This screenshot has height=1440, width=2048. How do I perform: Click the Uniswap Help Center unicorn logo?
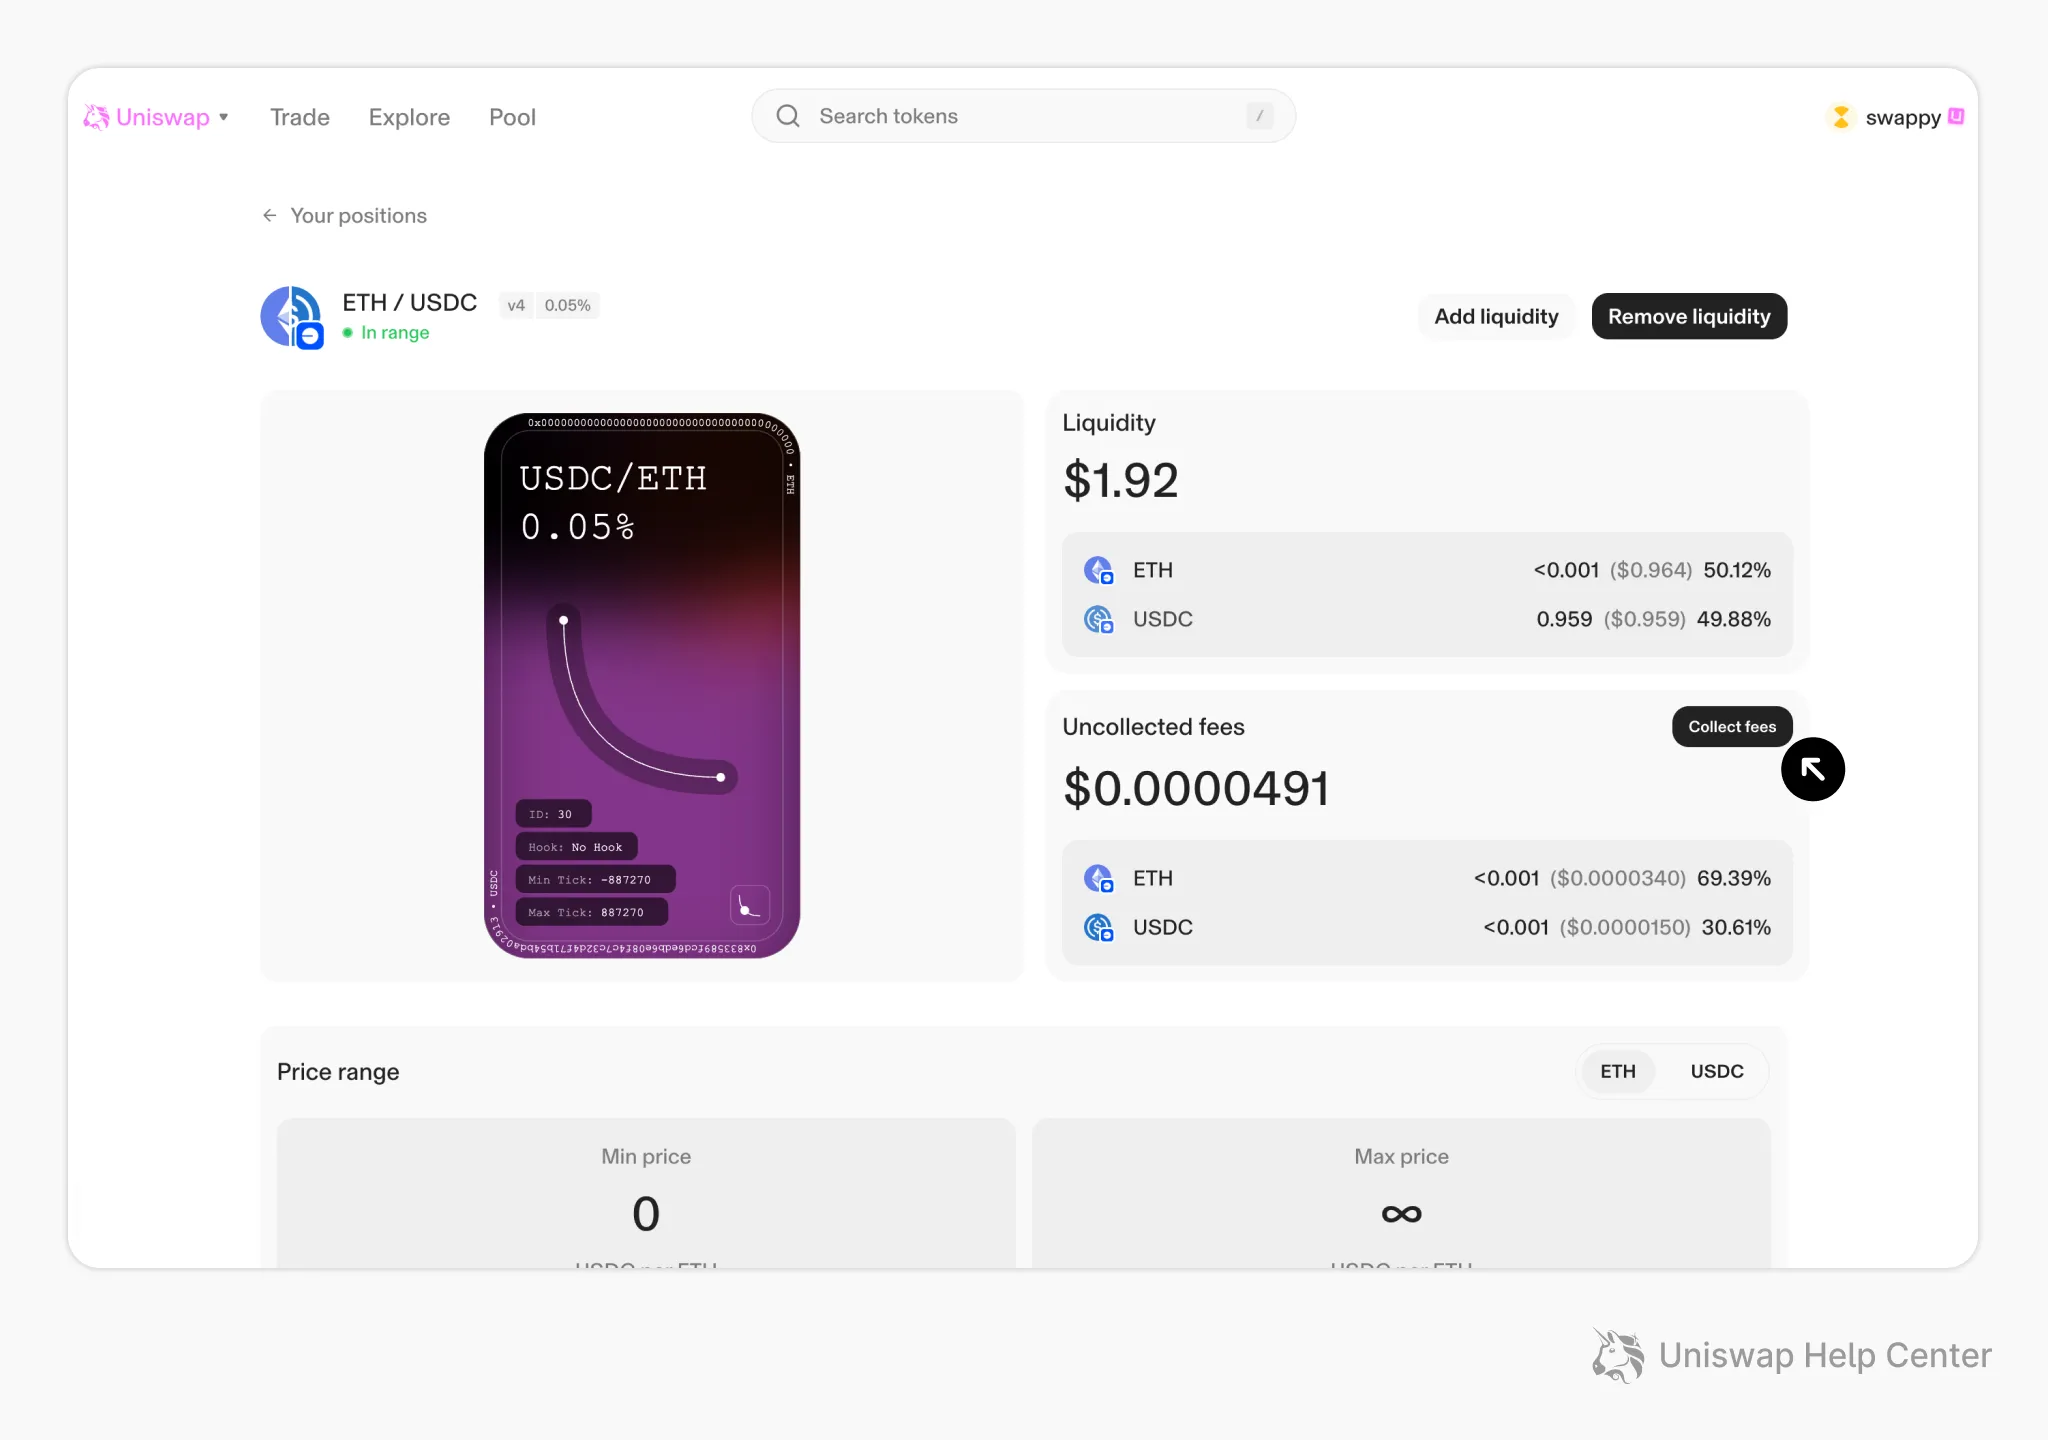point(1617,1356)
